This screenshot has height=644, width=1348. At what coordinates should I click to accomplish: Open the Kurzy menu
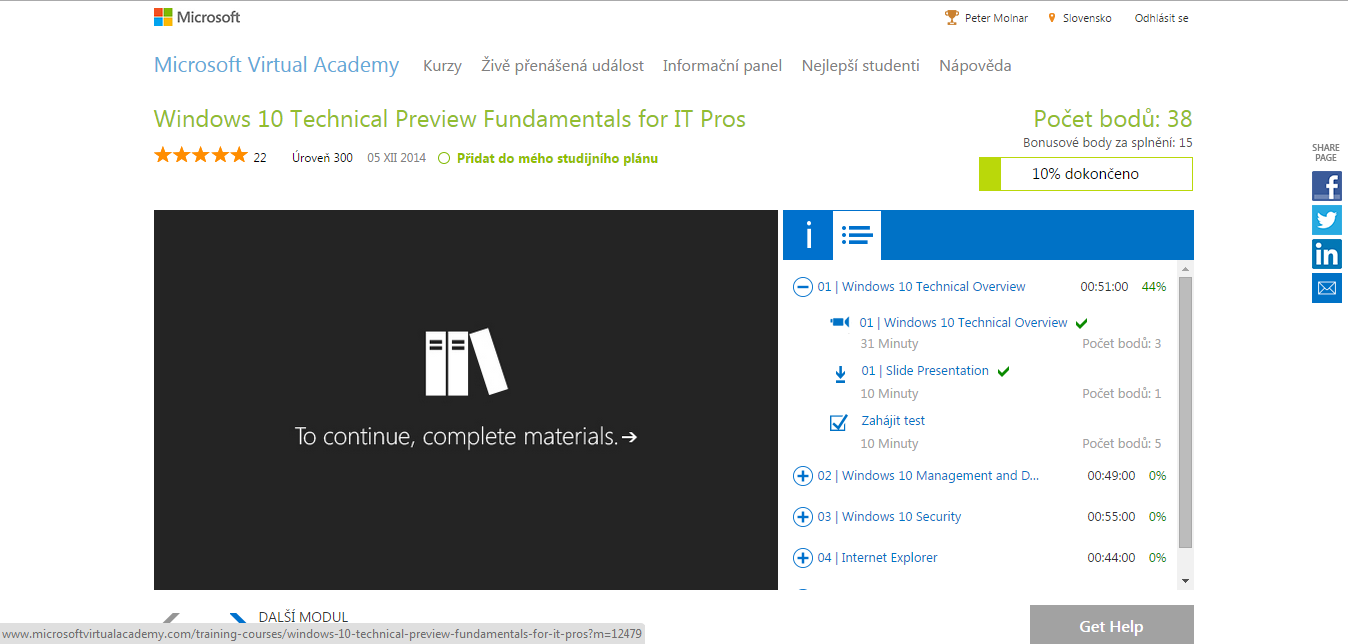click(442, 66)
